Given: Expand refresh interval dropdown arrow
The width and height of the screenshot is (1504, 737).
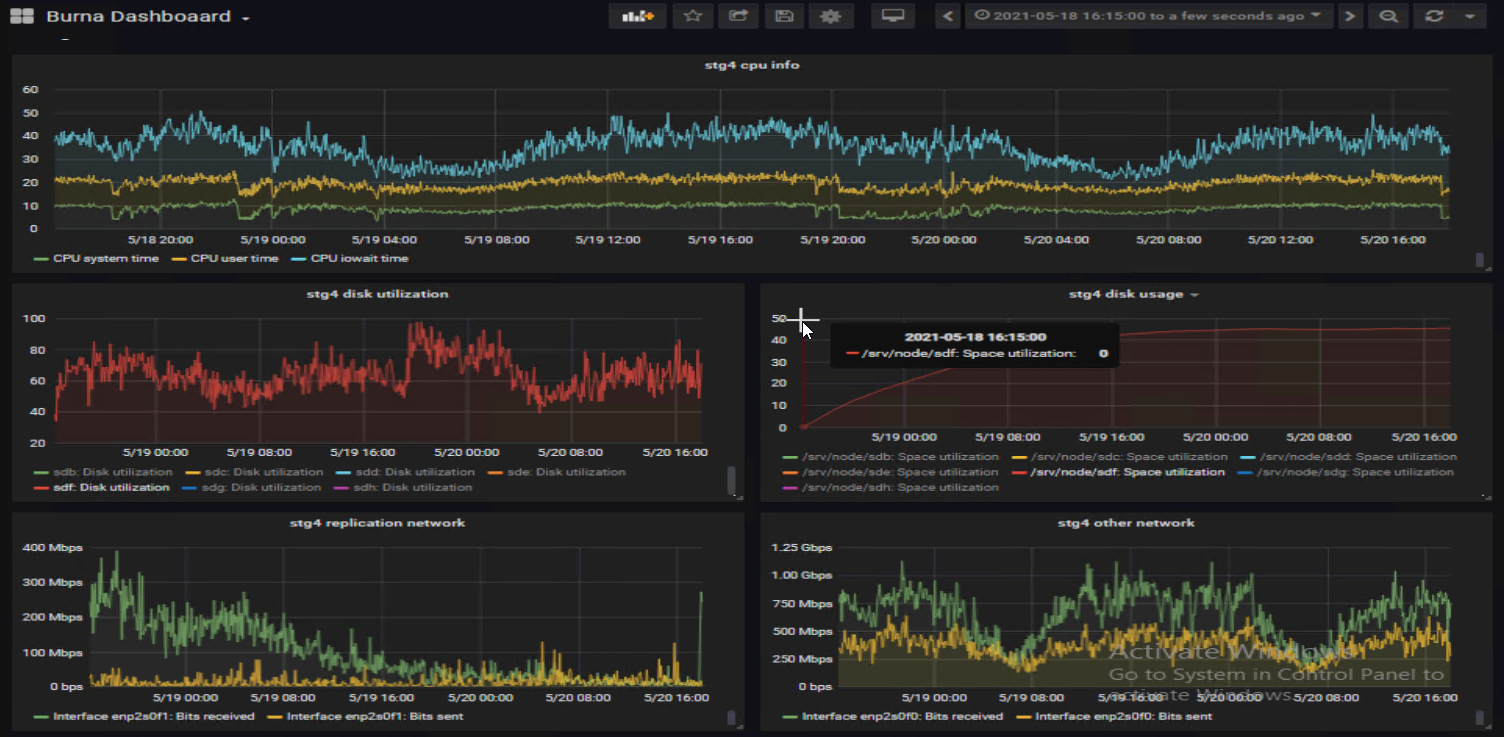Looking at the screenshot, I should pyautogui.click(x=1469, y=16).
